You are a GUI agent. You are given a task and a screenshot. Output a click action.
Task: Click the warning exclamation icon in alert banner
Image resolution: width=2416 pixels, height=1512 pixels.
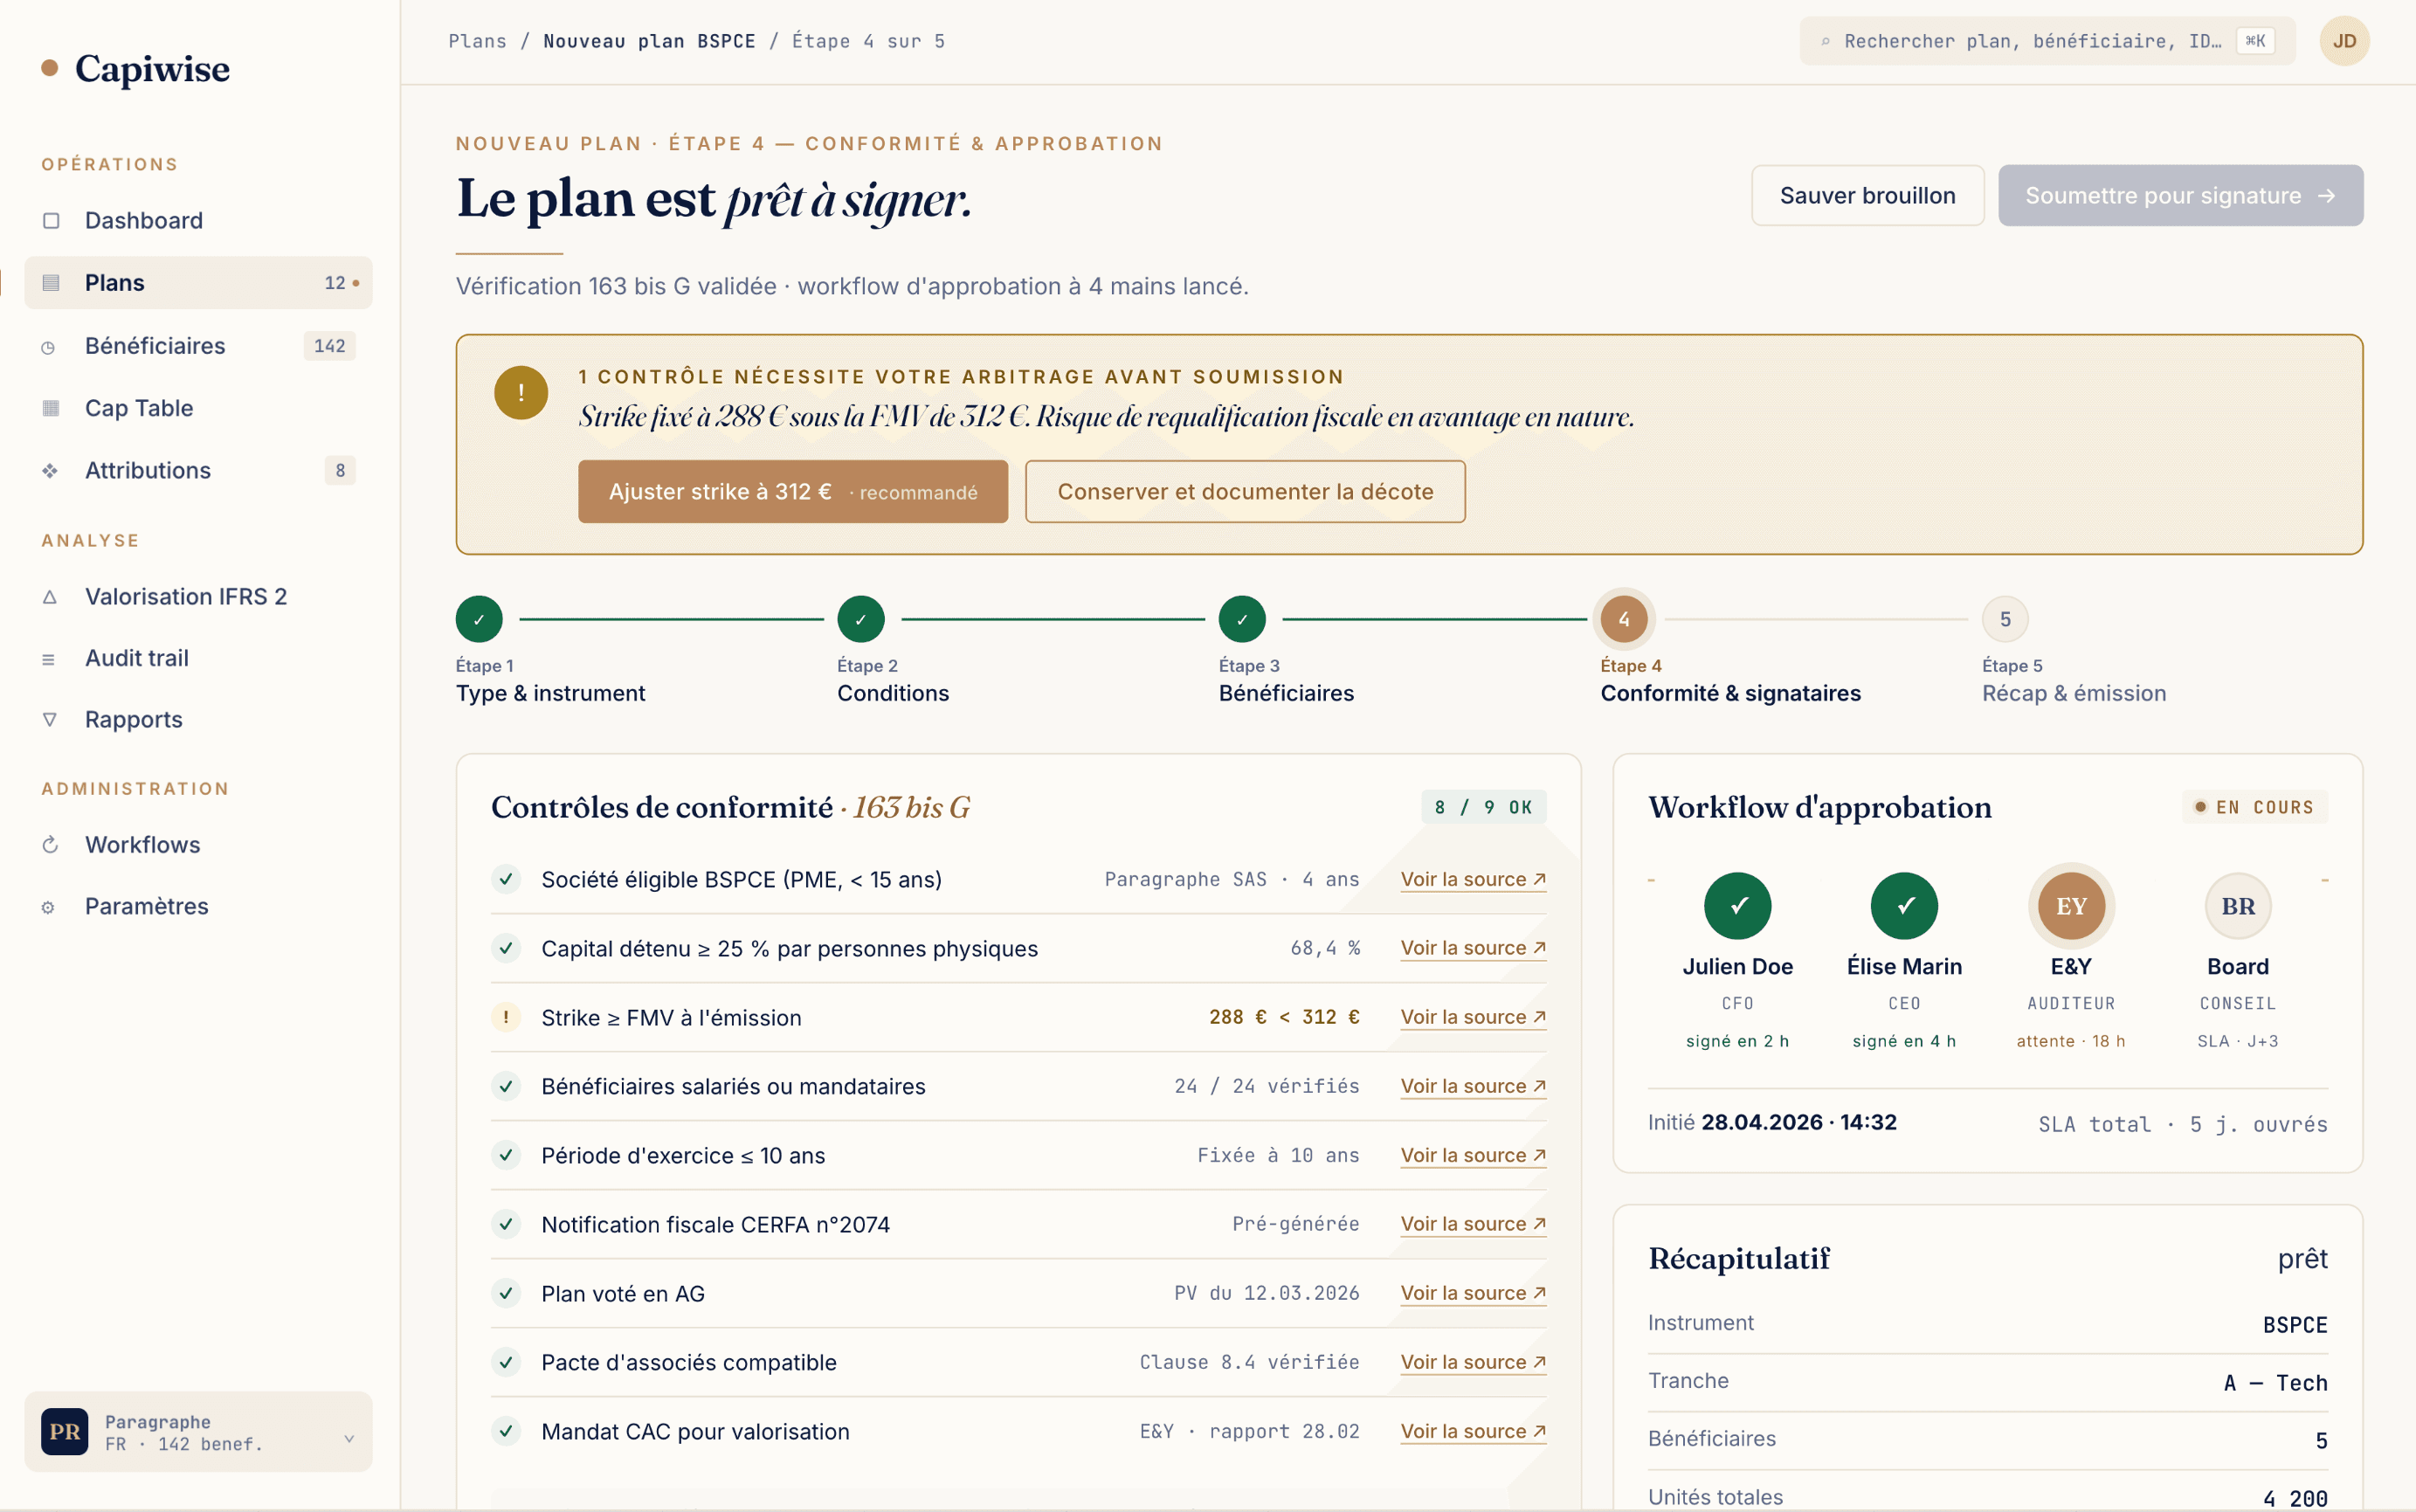[x=521, y=392]
